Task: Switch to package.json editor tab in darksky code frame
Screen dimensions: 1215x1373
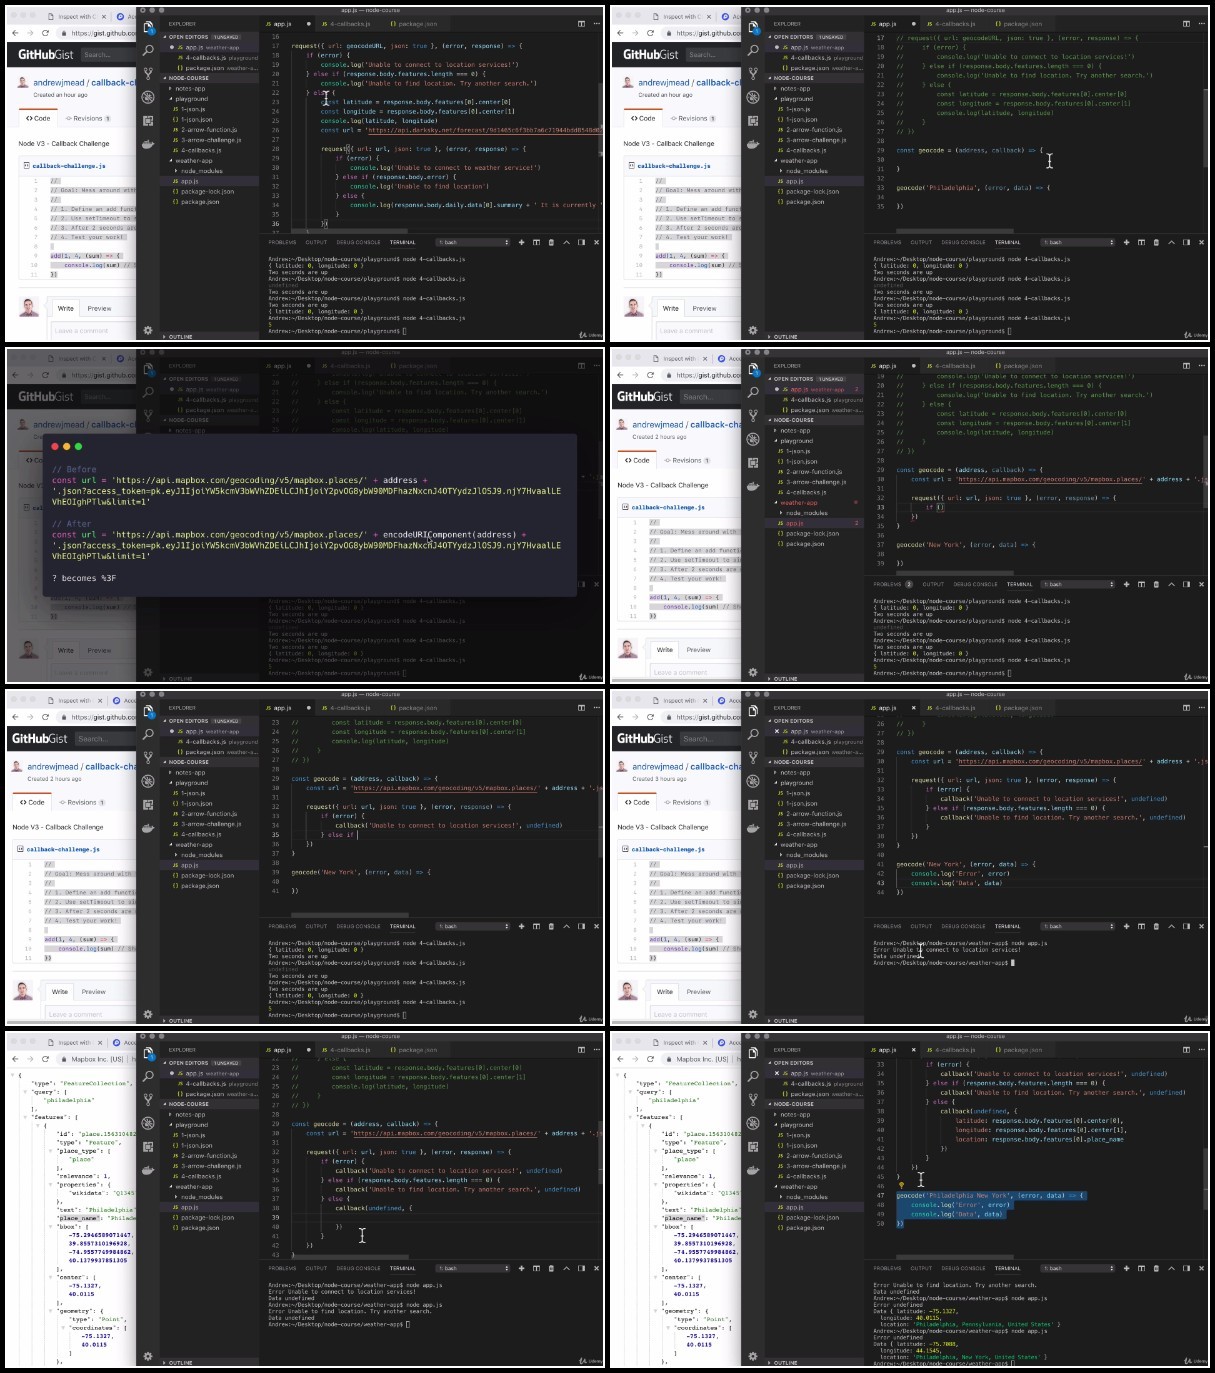Action: (413, 23)
